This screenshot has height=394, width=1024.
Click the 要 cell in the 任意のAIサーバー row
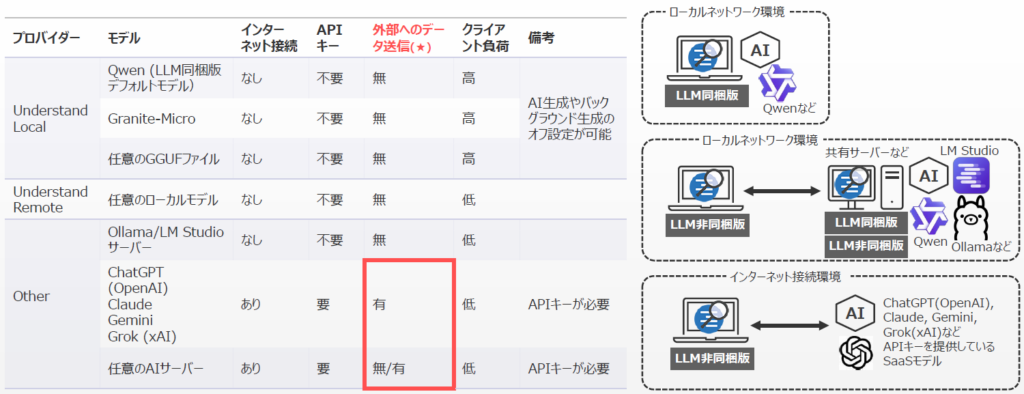click(x=323, y=369)
